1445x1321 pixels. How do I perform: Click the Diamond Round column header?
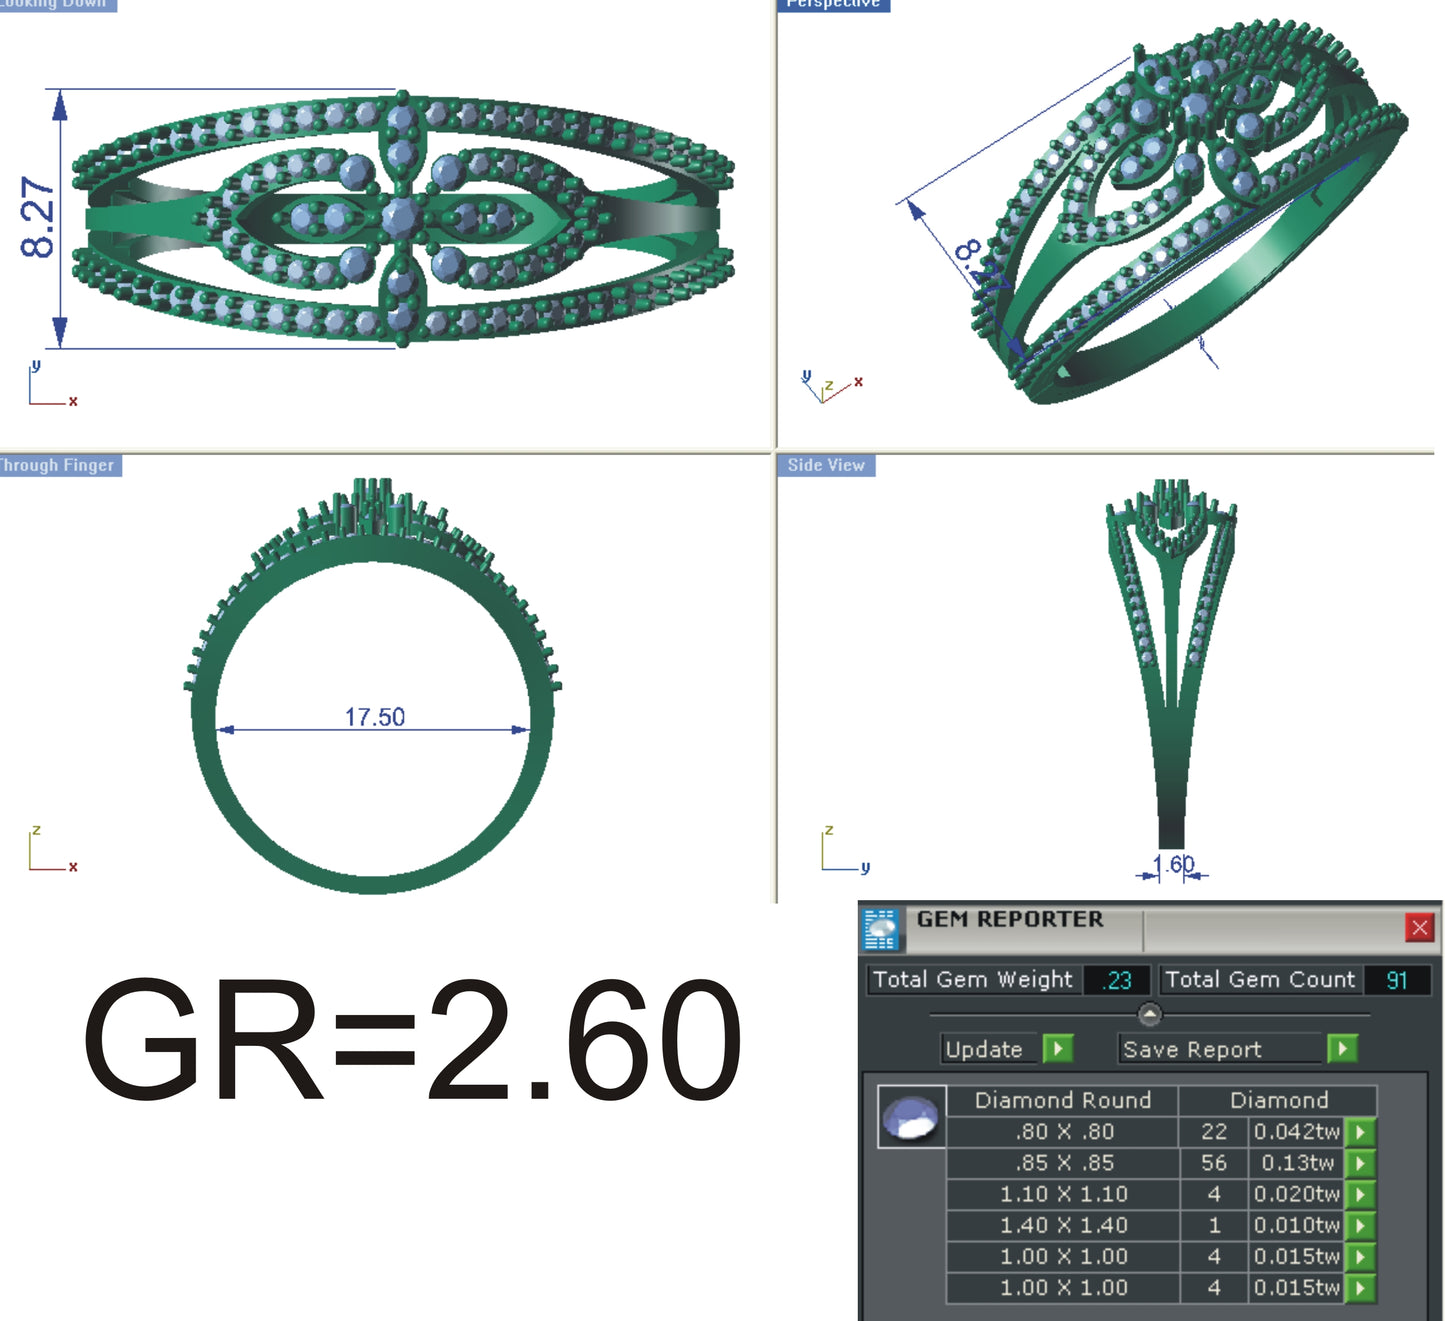tap(1062, 1100)
